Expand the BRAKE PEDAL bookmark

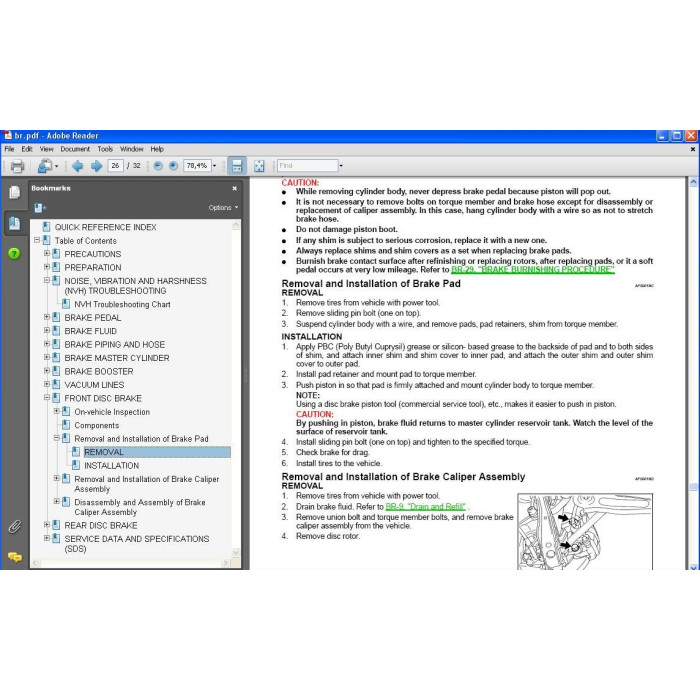[x=47, y=317]
